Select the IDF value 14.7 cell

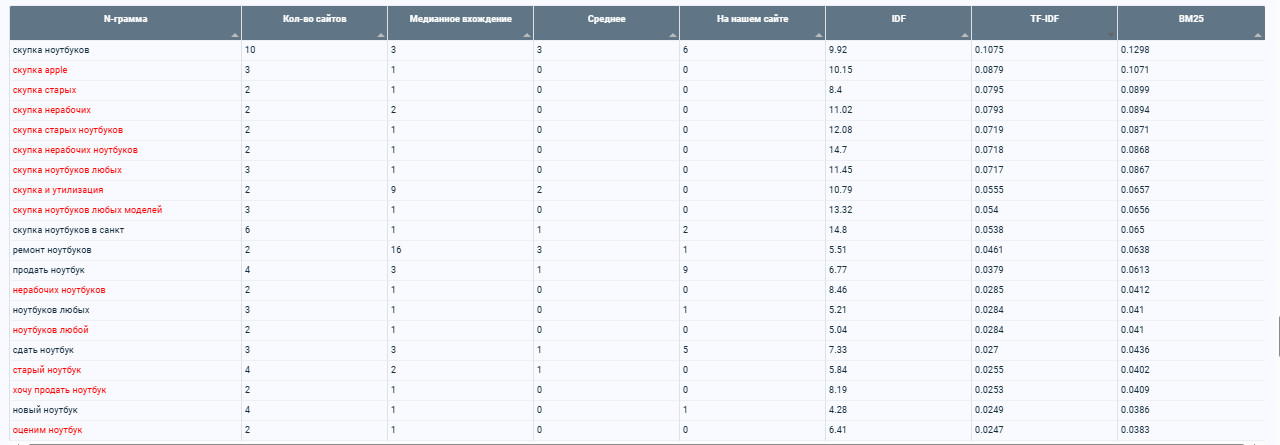838,150
